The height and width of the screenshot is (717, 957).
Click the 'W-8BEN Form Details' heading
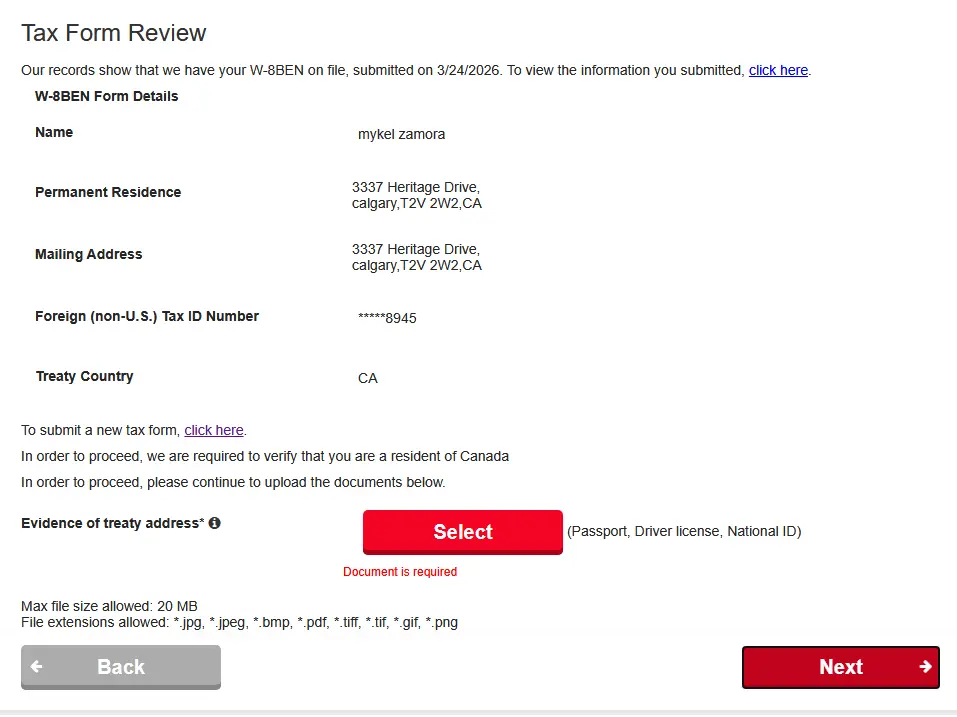pos(106,96)
